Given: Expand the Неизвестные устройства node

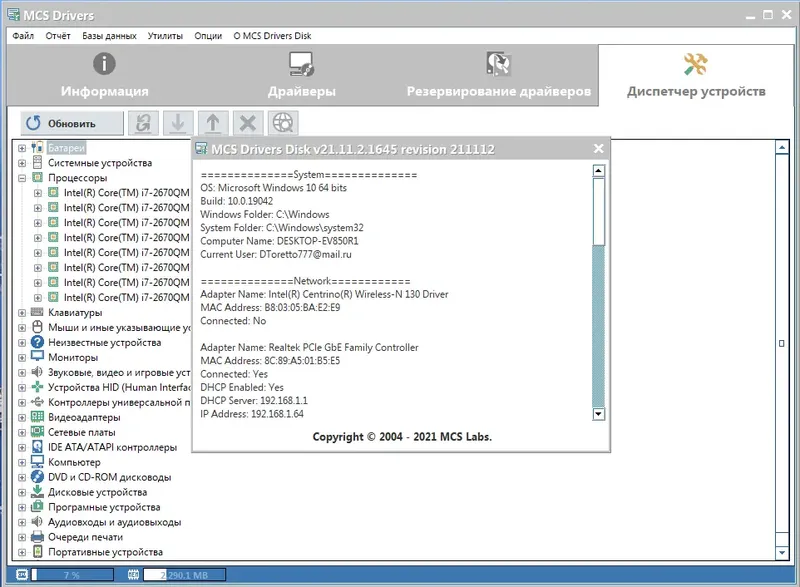Looking at the screenshot, I should click(22, 343).
